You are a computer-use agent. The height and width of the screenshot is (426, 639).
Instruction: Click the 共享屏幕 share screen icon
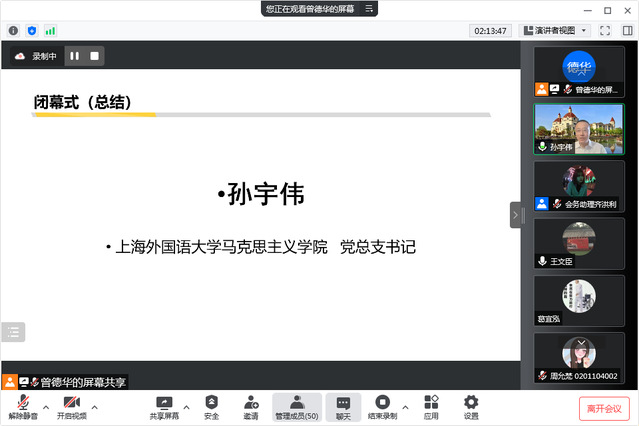(x=165, y=404)
